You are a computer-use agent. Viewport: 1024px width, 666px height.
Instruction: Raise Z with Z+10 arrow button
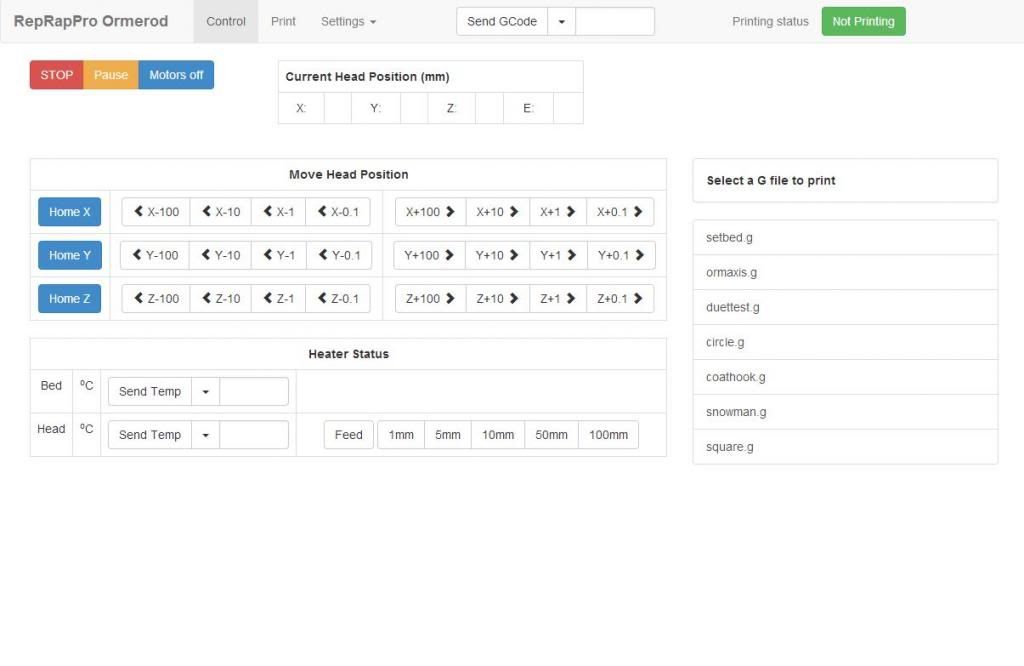coord(497,299)
